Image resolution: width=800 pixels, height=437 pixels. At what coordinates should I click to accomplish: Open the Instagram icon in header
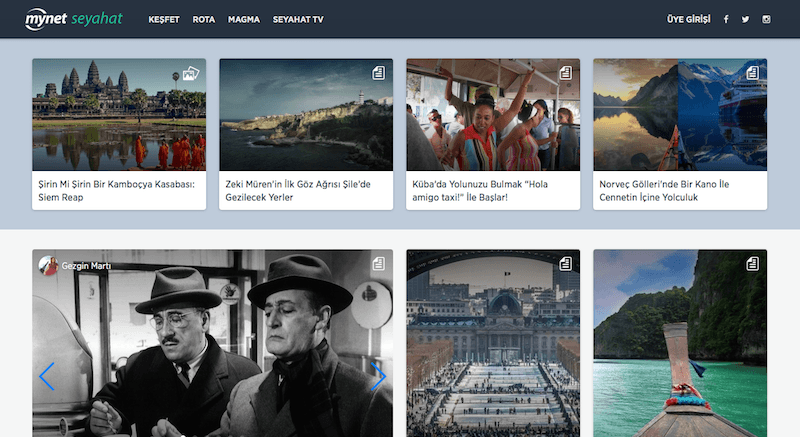point(767,19)
